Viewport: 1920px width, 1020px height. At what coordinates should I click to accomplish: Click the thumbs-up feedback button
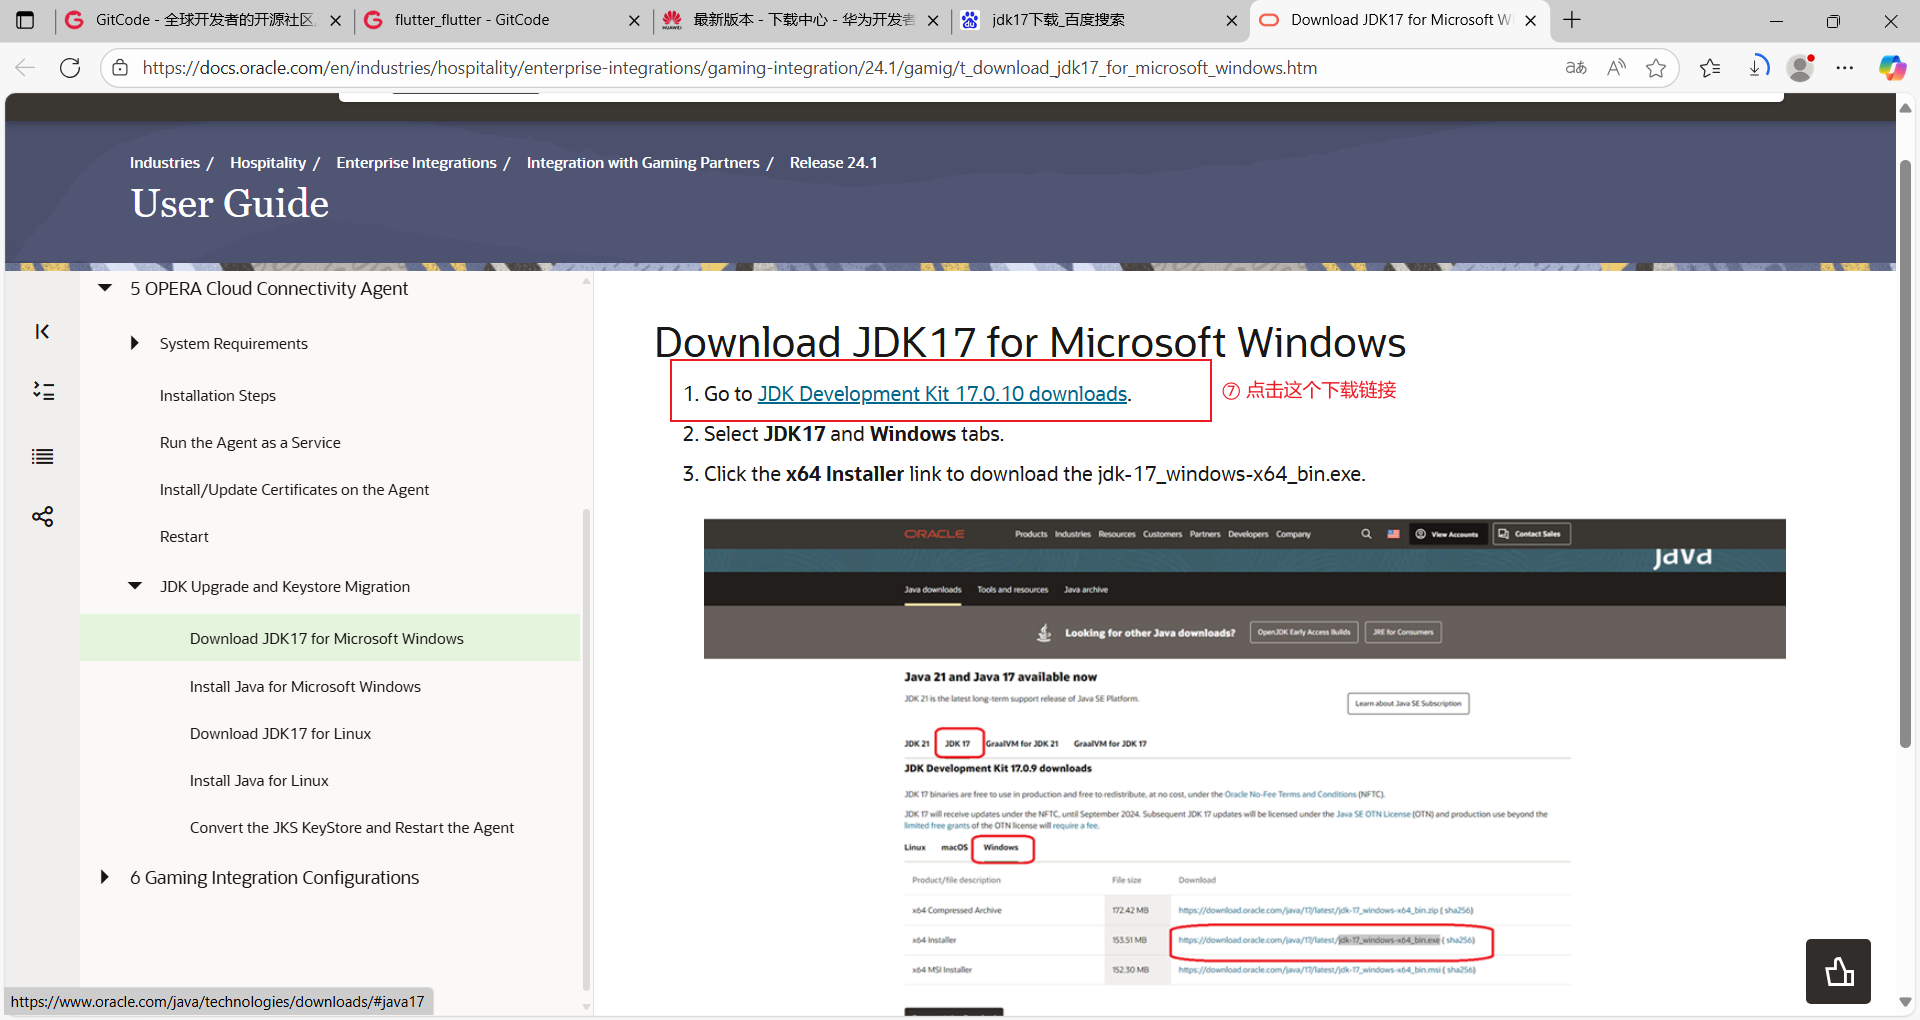coord(1838,971)
